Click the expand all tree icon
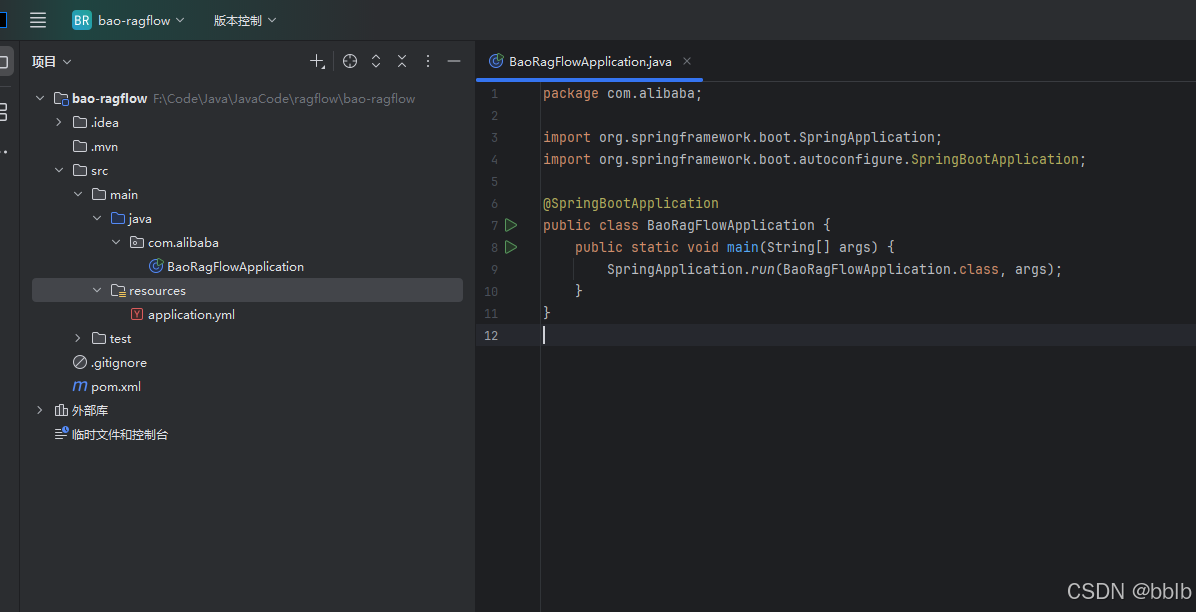The height and width of the screenshot is (612, 1196). tap(376, 62)
